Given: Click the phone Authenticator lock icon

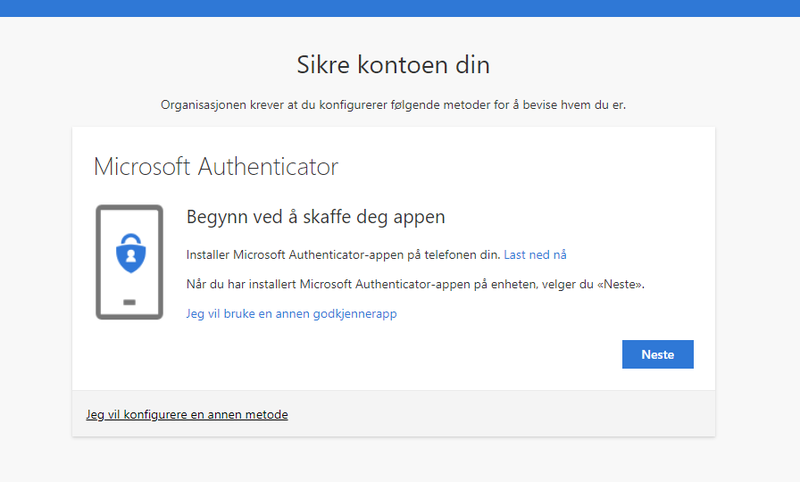Looking at the screenshot, I should coord(131,253).
